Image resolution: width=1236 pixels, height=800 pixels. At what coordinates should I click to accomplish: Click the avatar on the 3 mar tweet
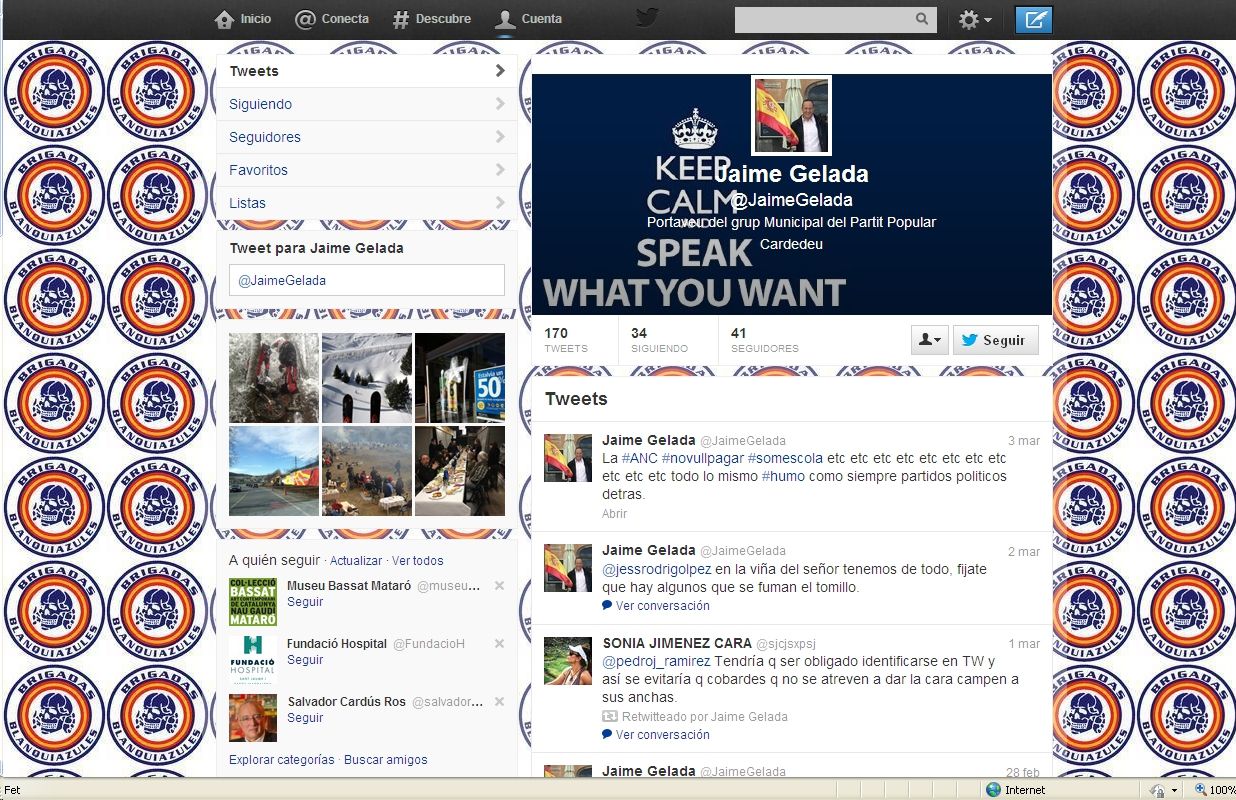(568, 458)
